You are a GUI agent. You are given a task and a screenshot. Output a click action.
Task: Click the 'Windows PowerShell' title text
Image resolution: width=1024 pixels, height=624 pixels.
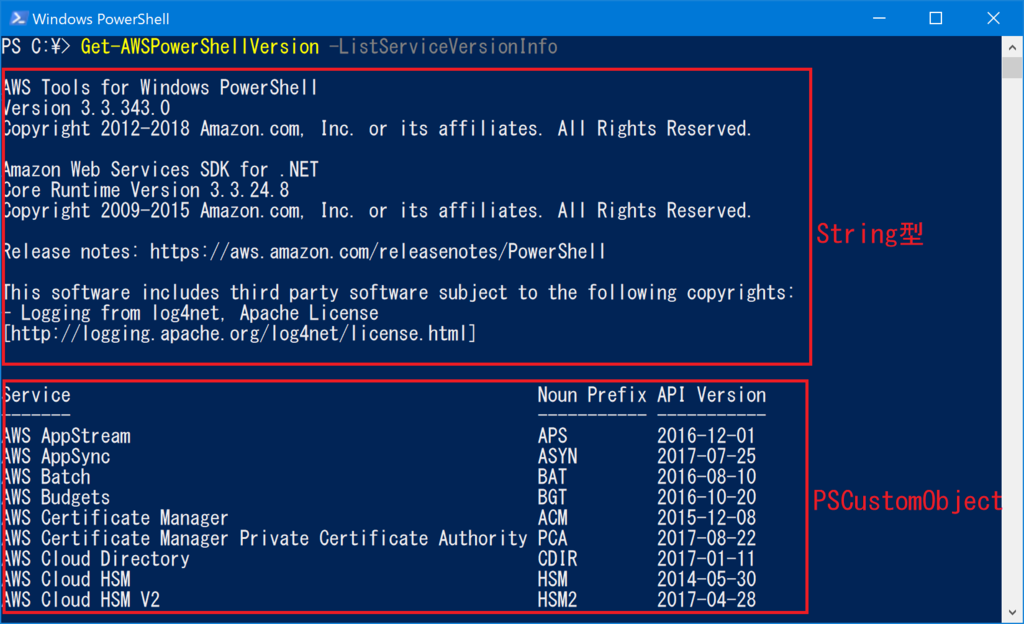[x=101, y=19]
